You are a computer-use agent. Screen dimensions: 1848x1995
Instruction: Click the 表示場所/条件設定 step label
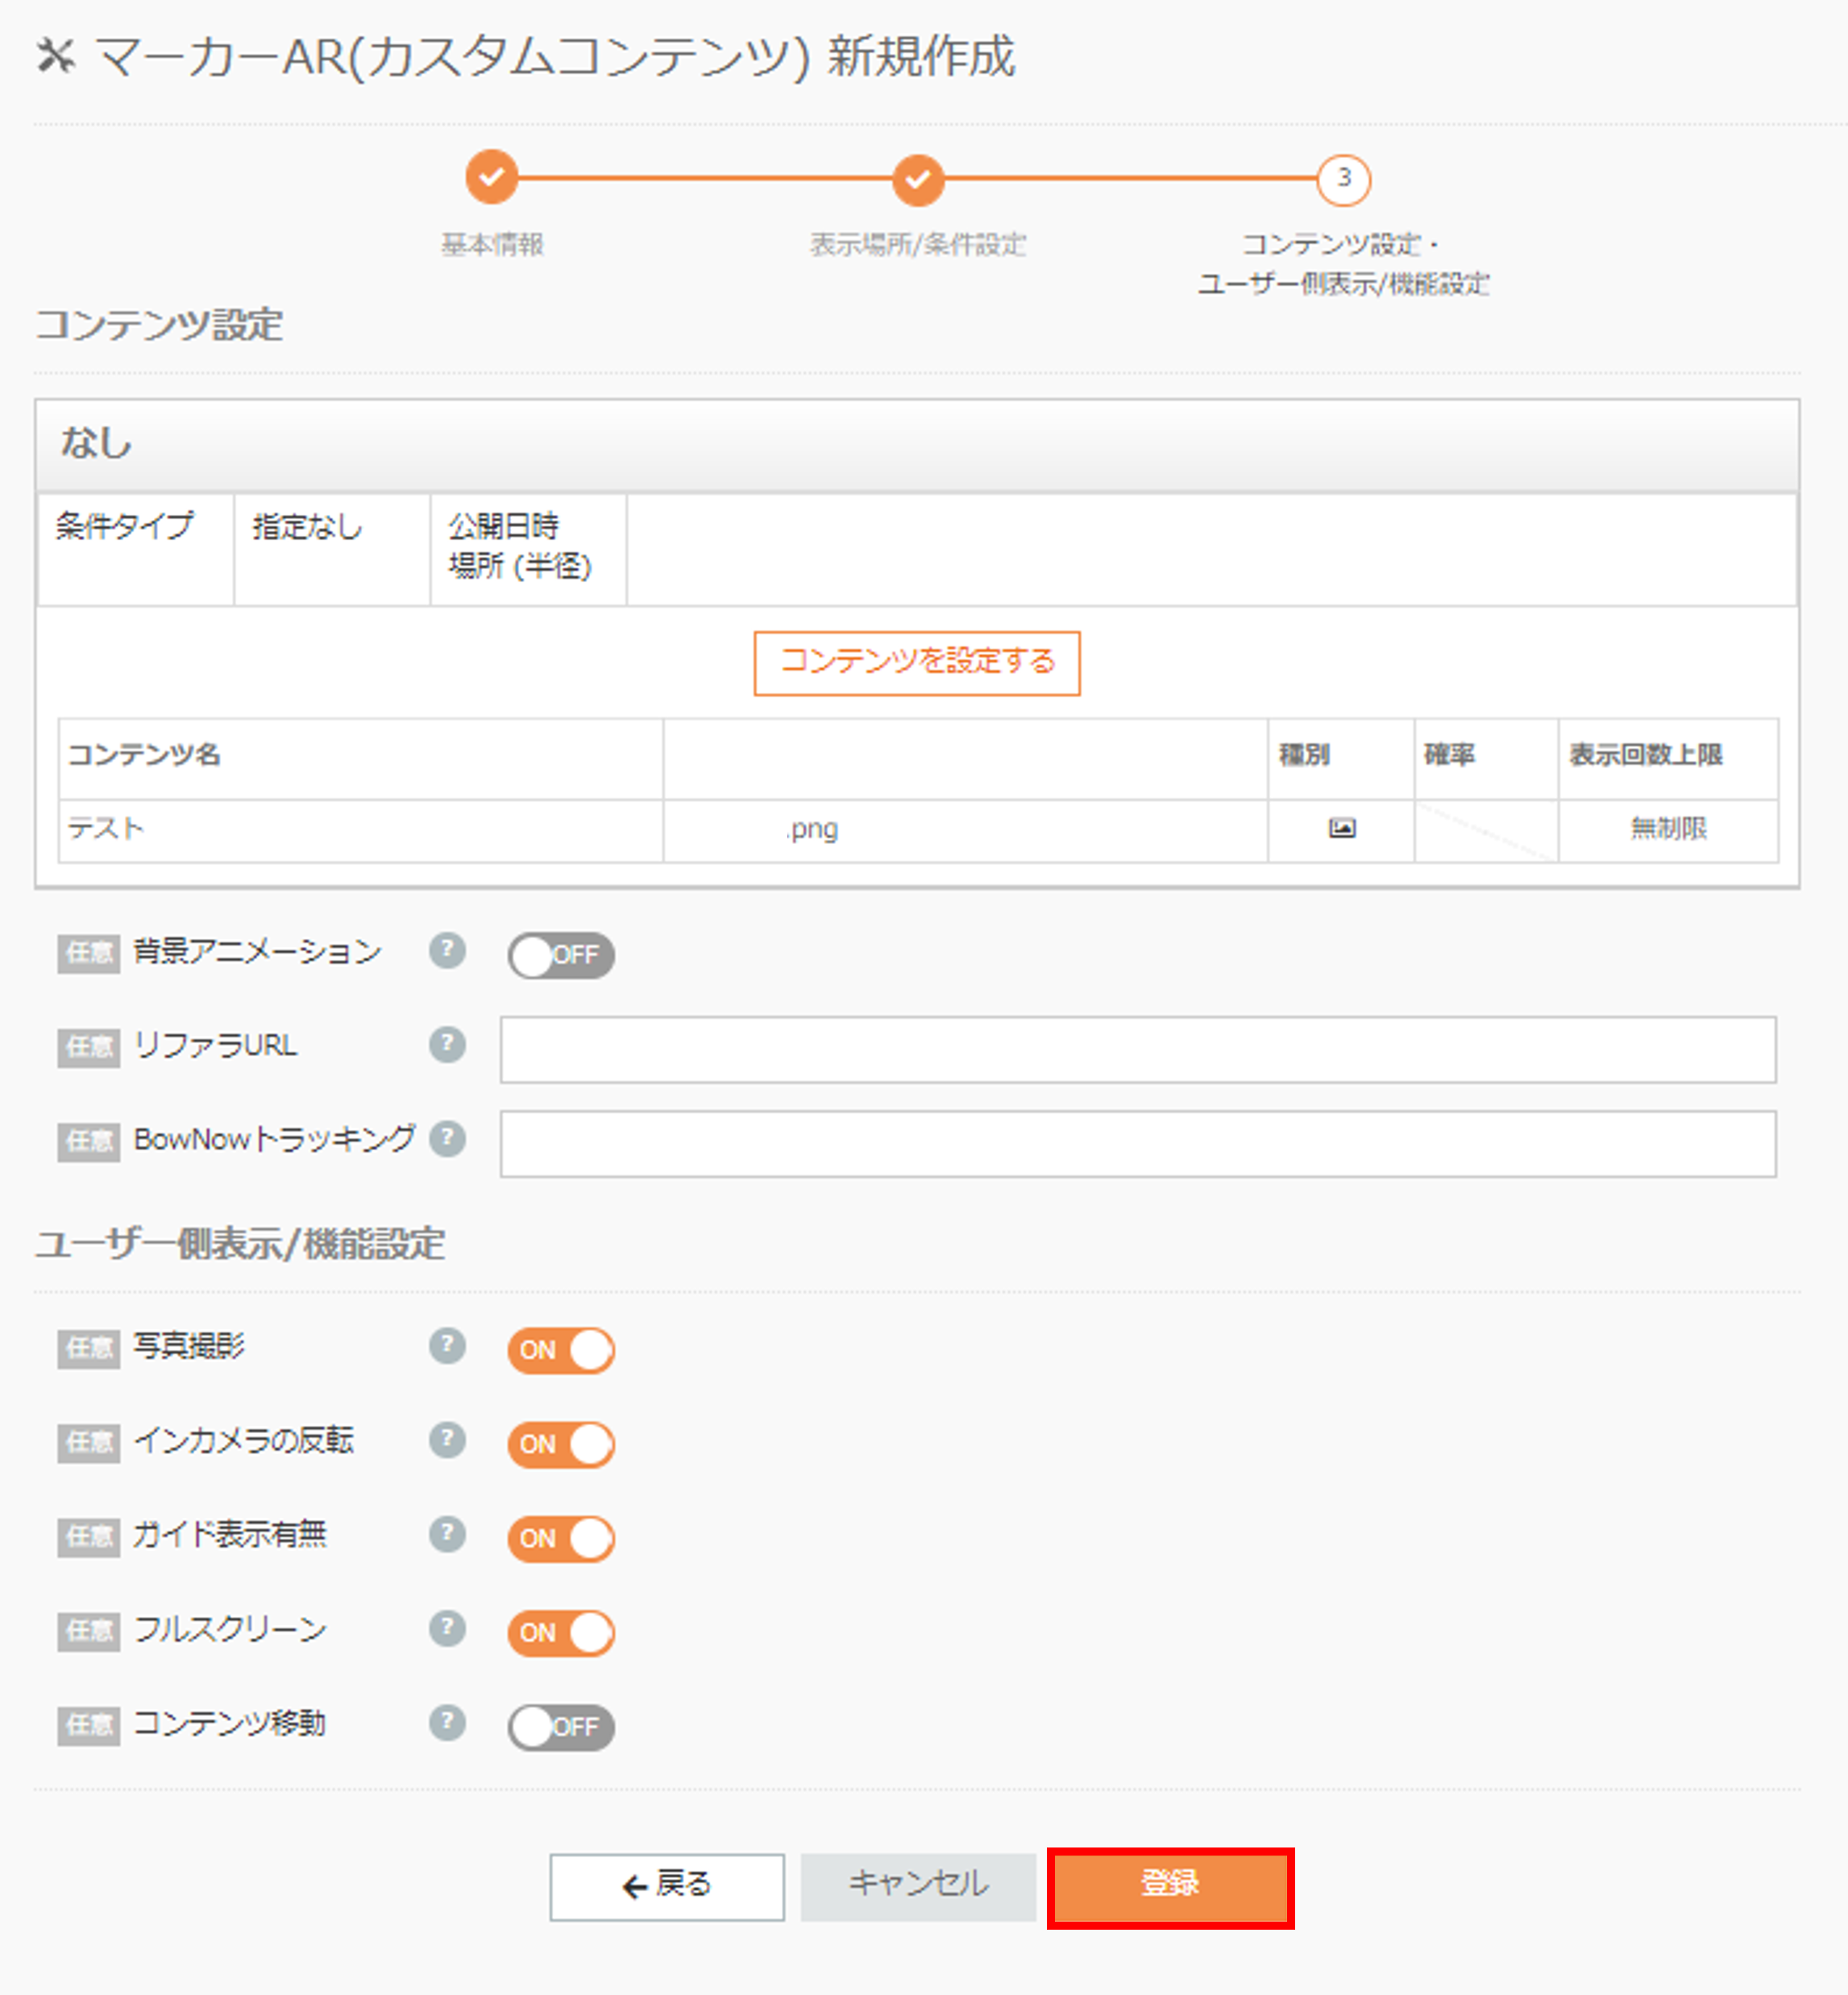point(918,244)
